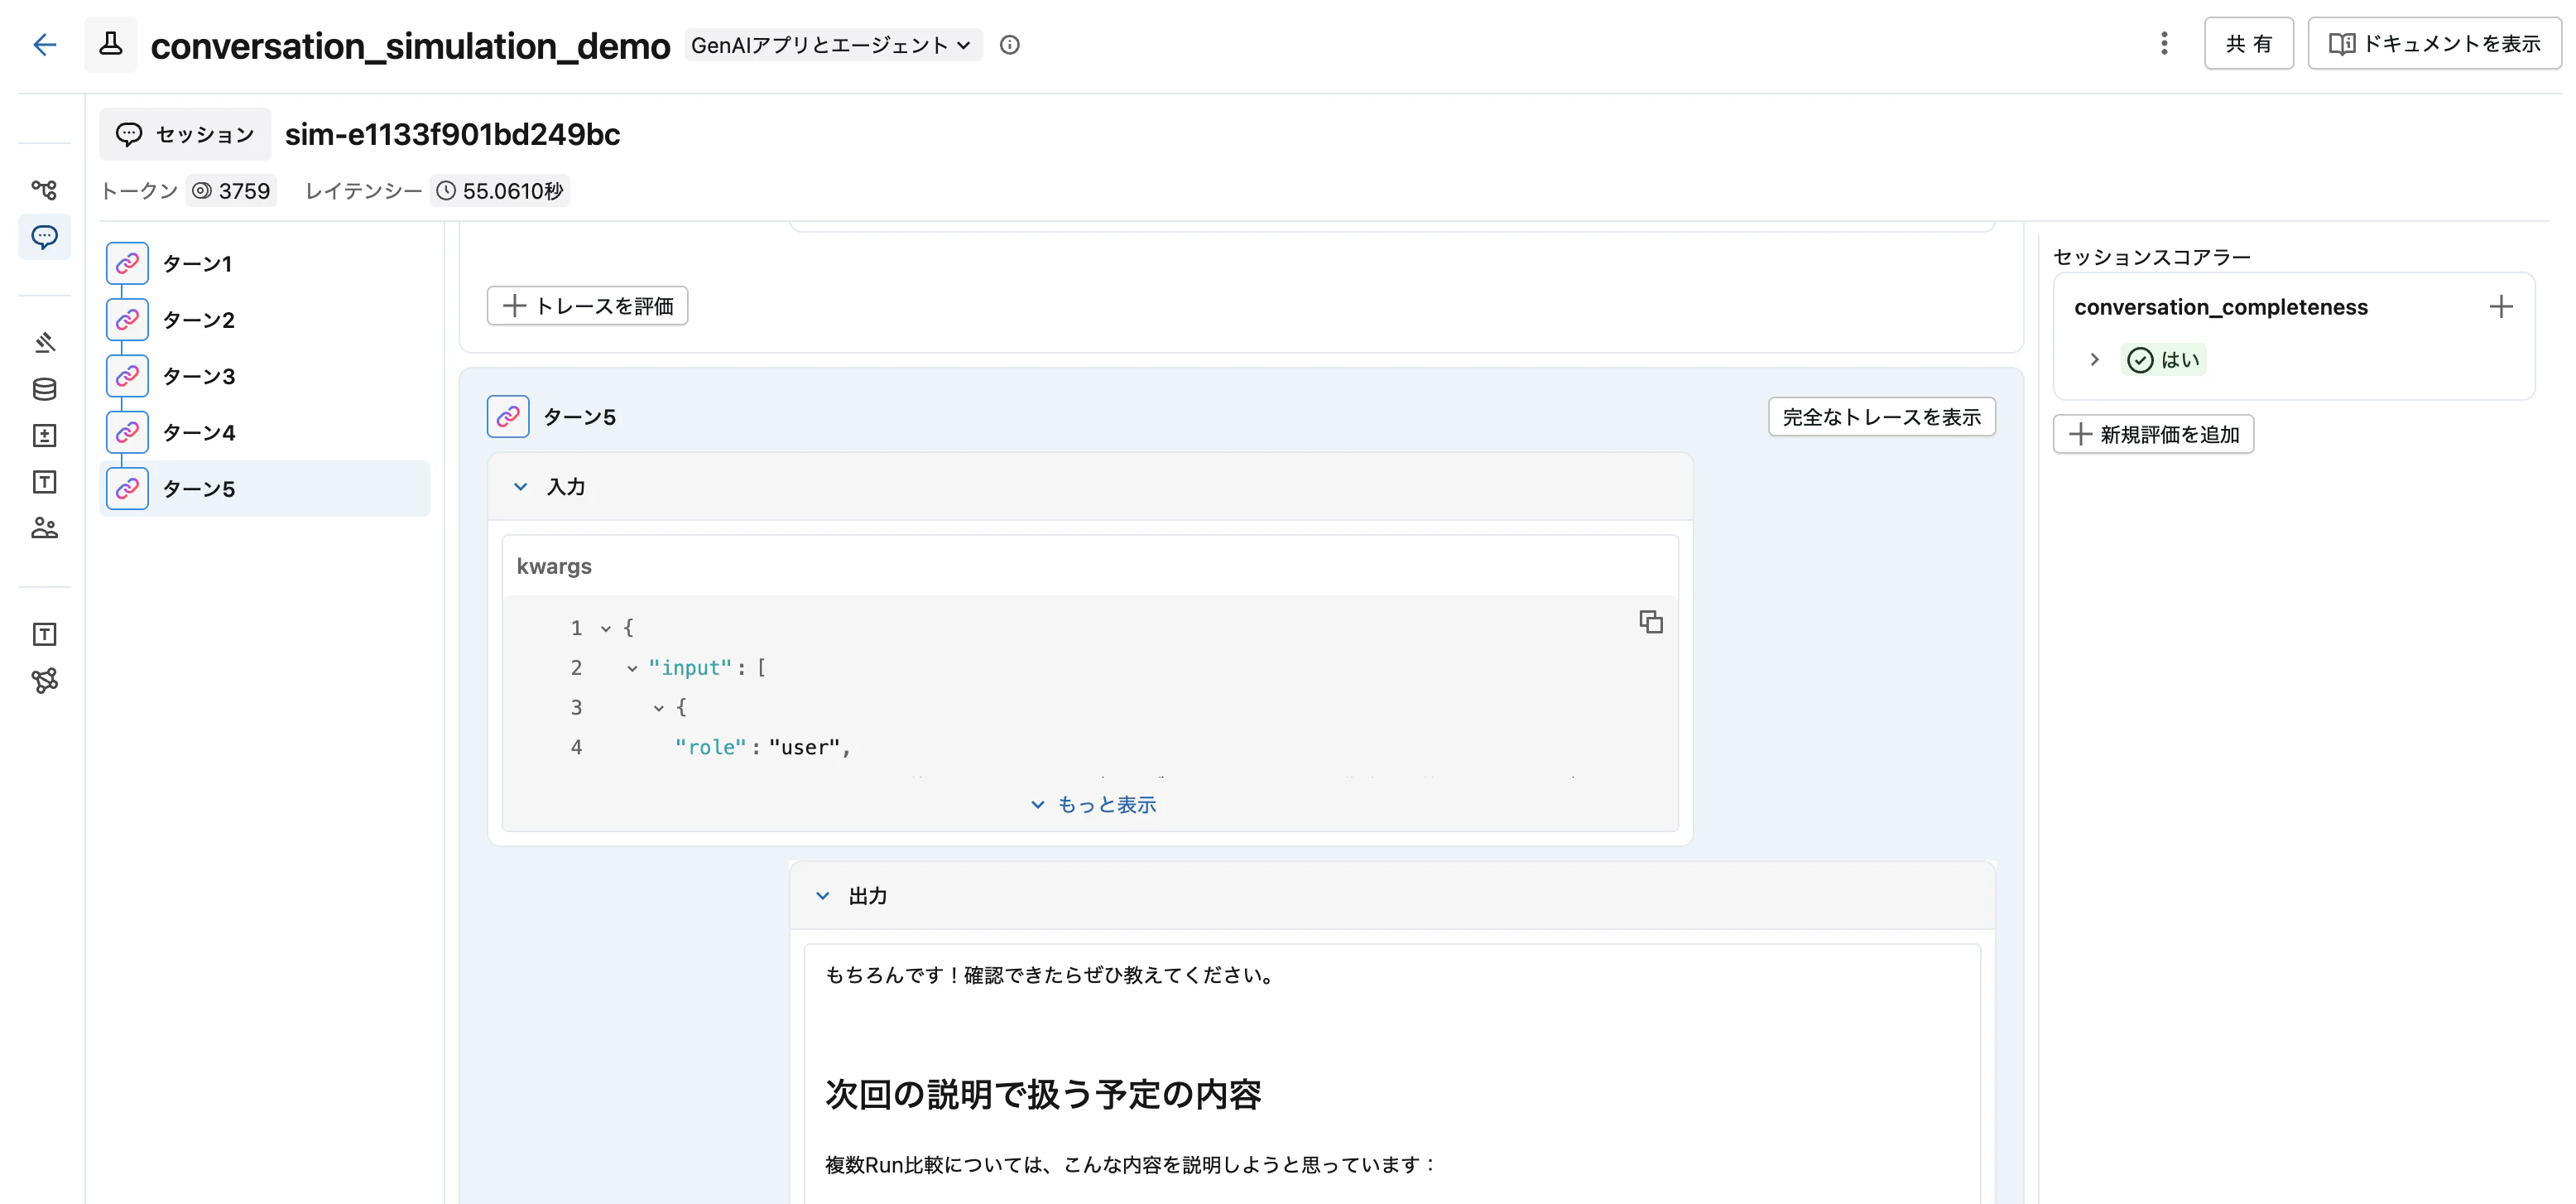Copy the kwargs JSON using the copy icon

(1650, 621)
